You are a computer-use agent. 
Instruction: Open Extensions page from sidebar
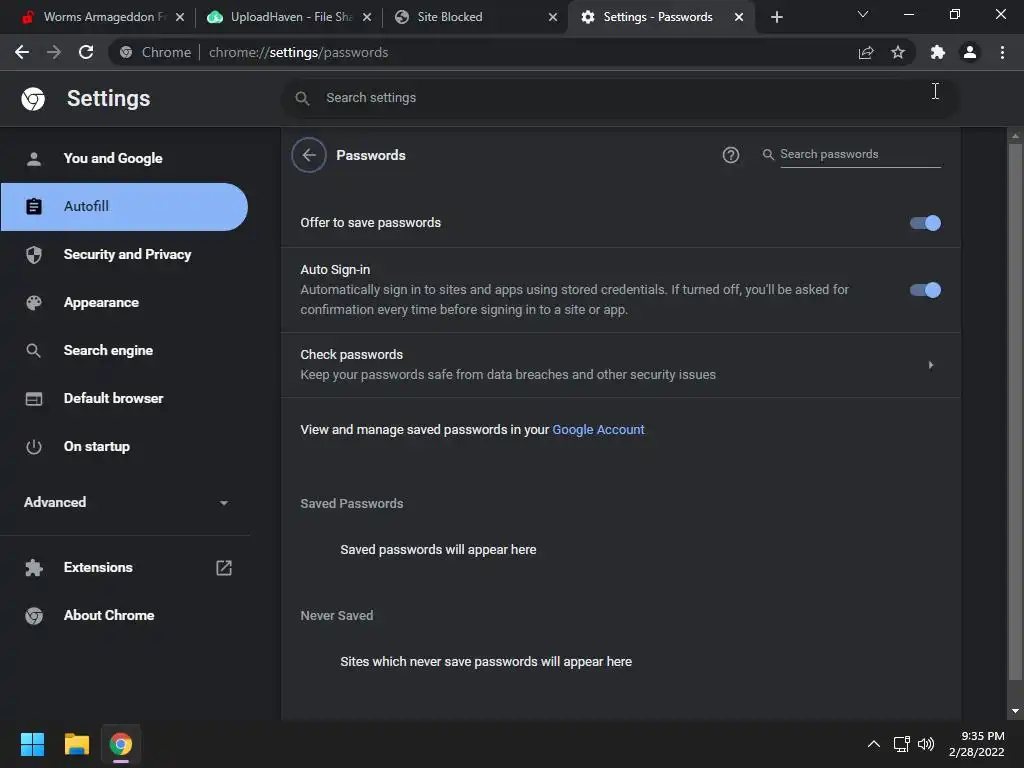click(124, 568)
